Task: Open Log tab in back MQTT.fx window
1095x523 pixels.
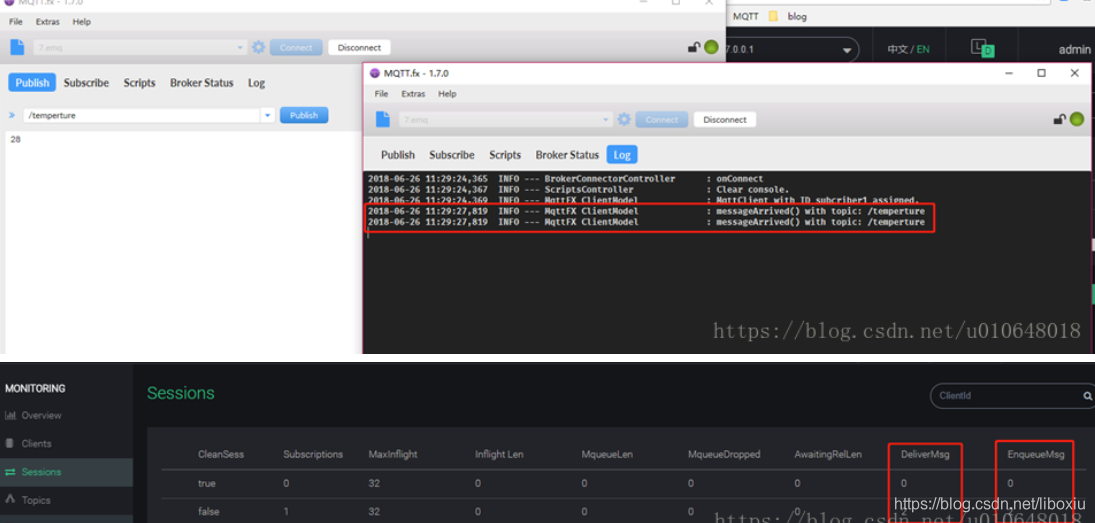Action: click(x=256, y=82)
